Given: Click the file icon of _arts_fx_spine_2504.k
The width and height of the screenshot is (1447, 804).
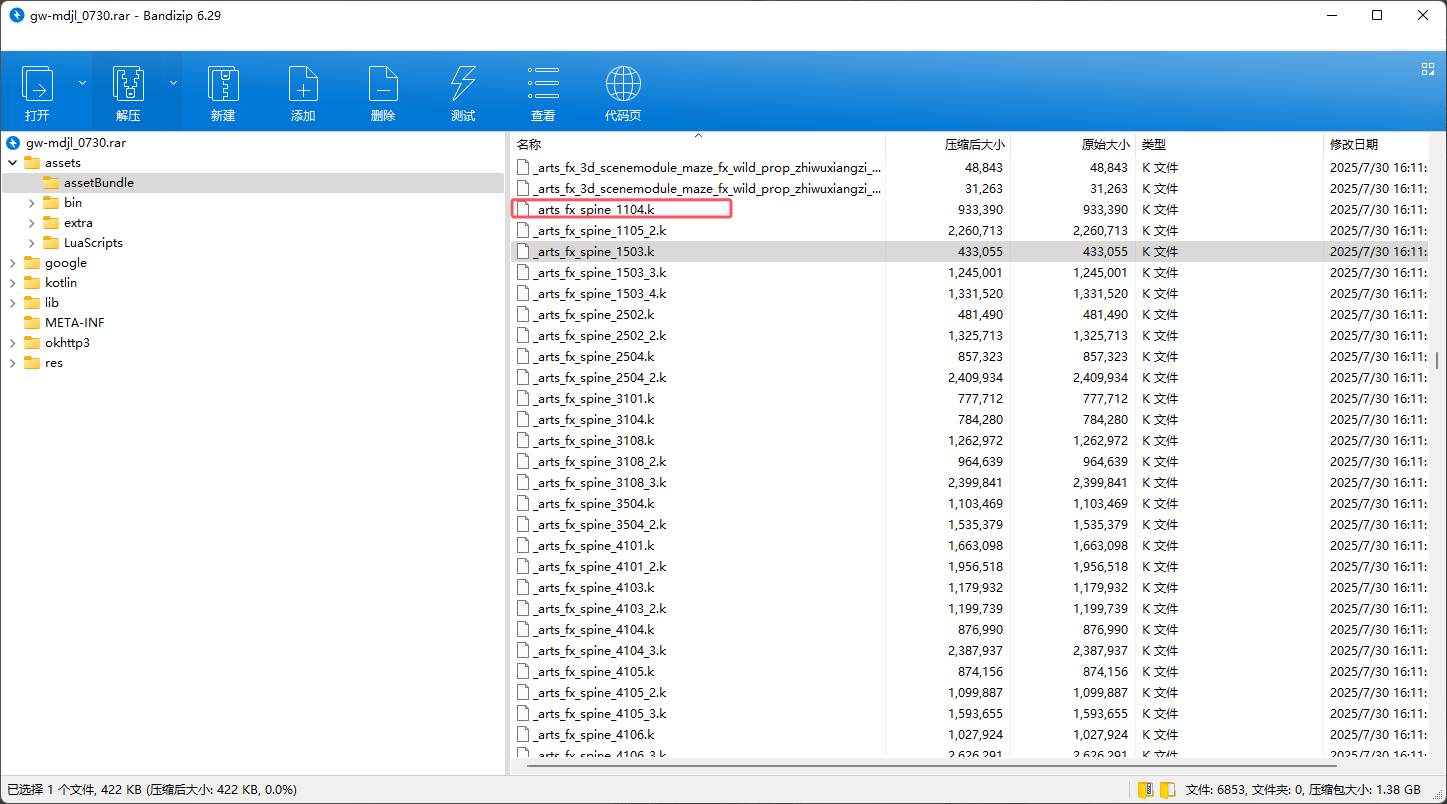Looking at the screenshot, I should click(522, 357).
